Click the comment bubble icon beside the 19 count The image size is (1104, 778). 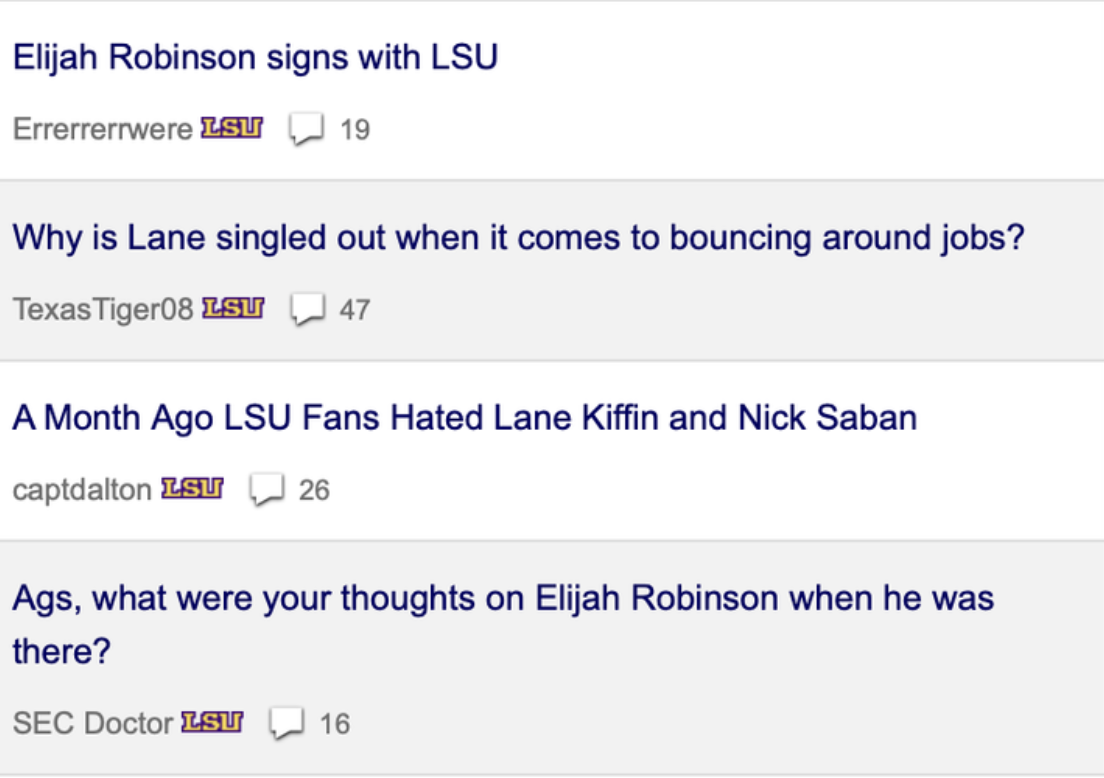click(x=306, y=130)
